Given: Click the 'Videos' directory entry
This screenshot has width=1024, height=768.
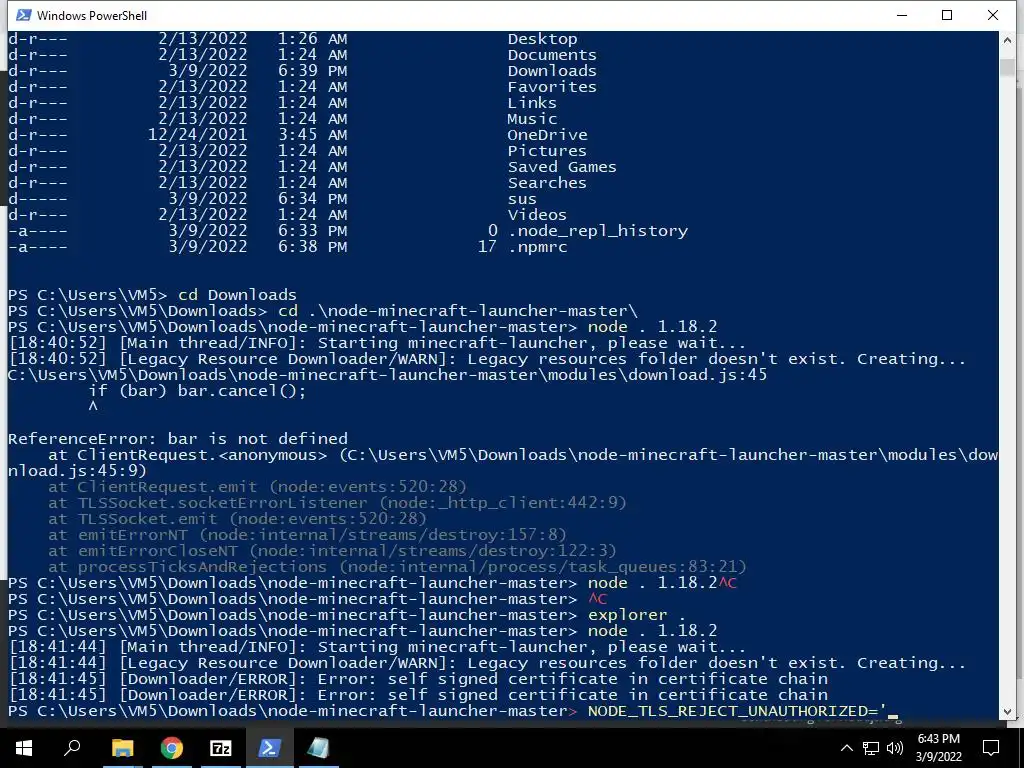Looking at the screenshot, I should coord(537,215).
